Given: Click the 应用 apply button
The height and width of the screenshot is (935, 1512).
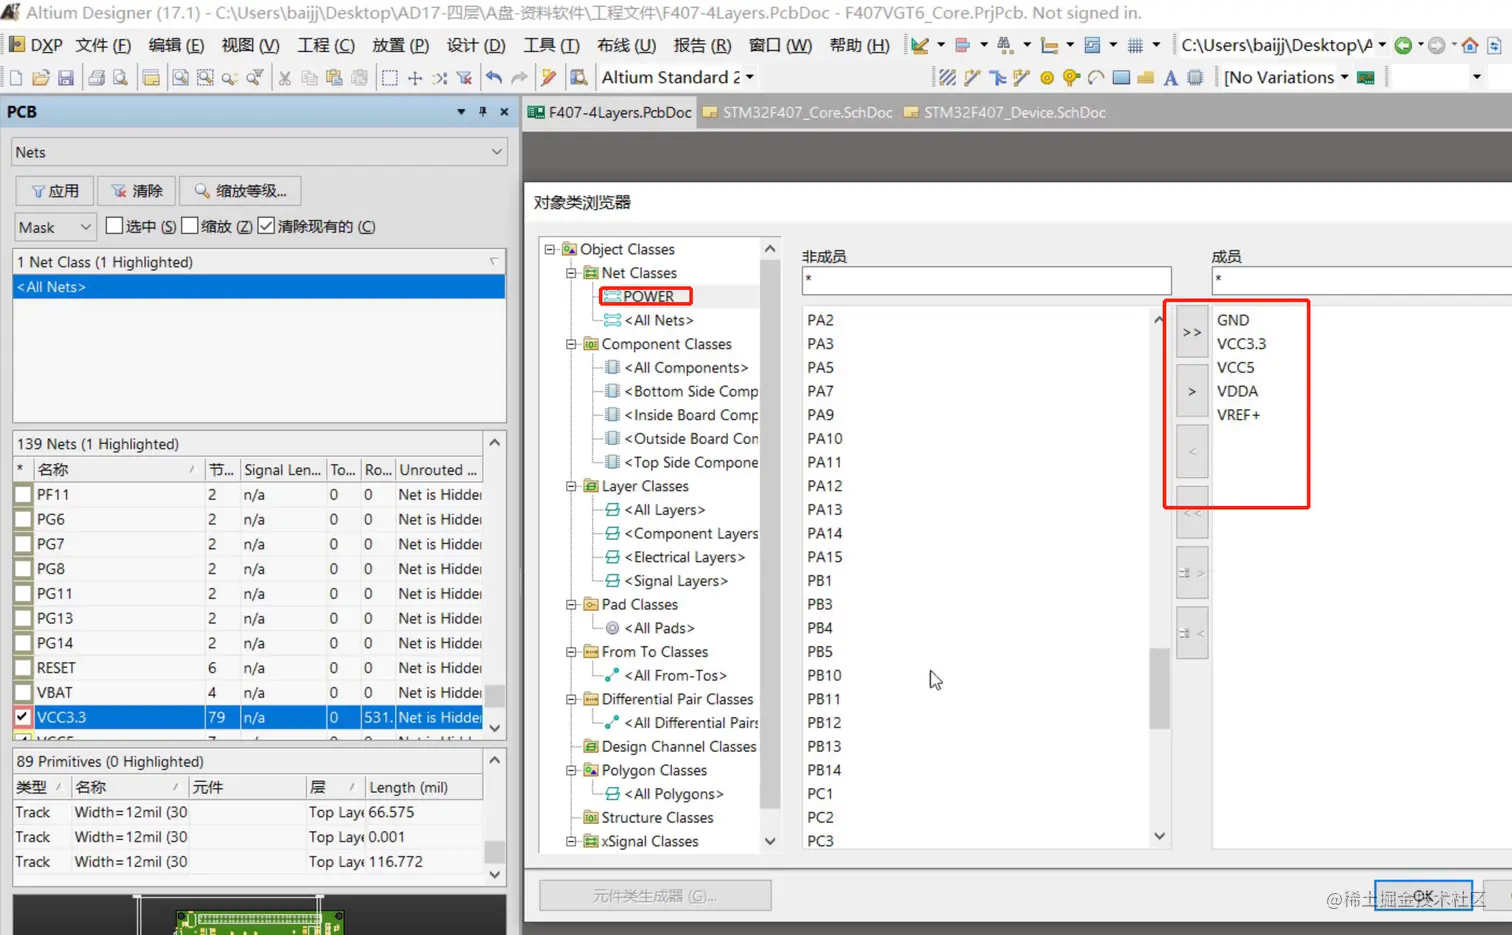Looking at the screenshot, I should (54, 191).
